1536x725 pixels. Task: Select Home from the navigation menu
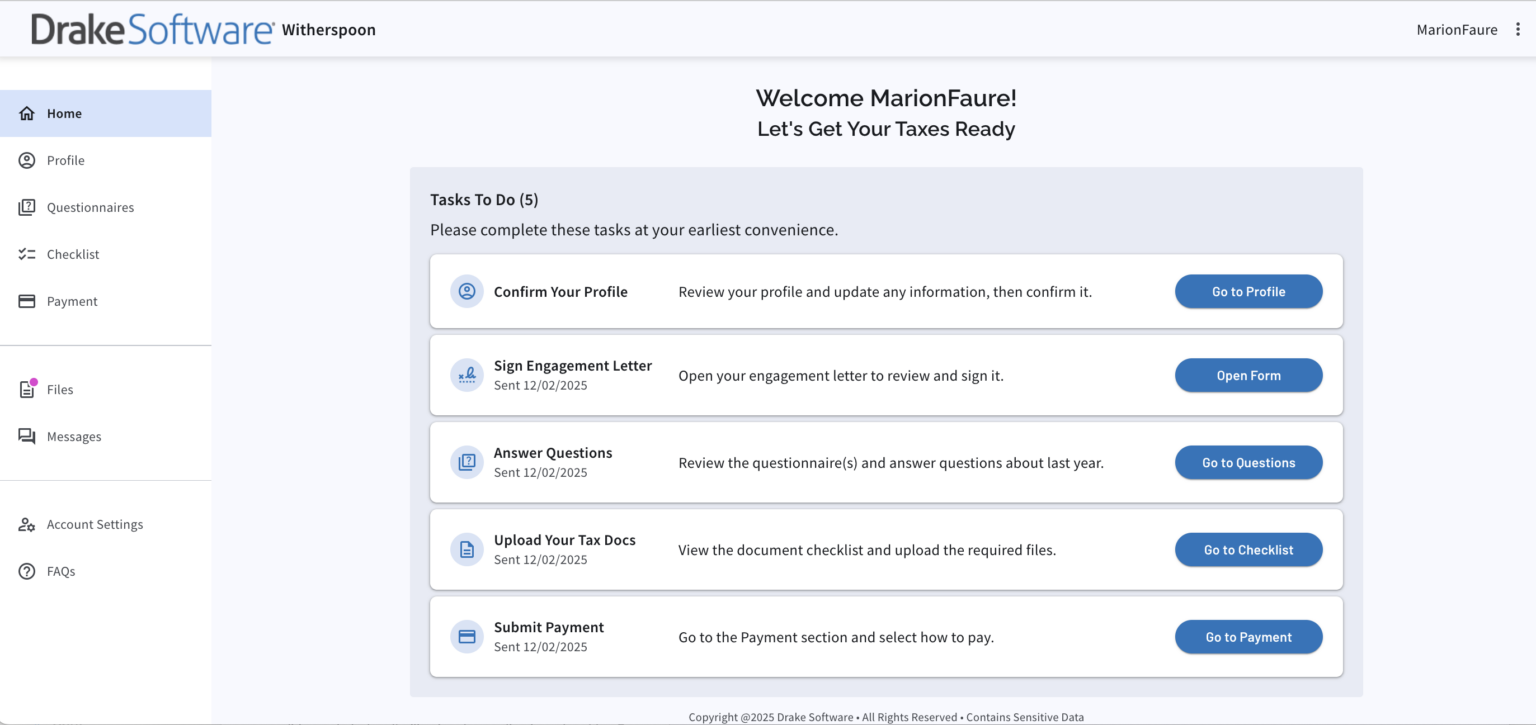coord(64,113)
